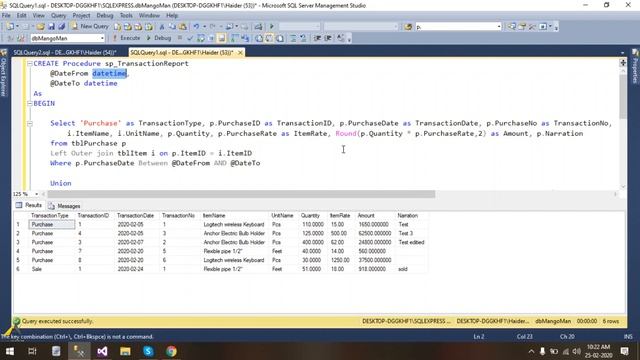Collapse the BEGIN outline block
This screenshot has width=640, height=360.
(30, 103)
